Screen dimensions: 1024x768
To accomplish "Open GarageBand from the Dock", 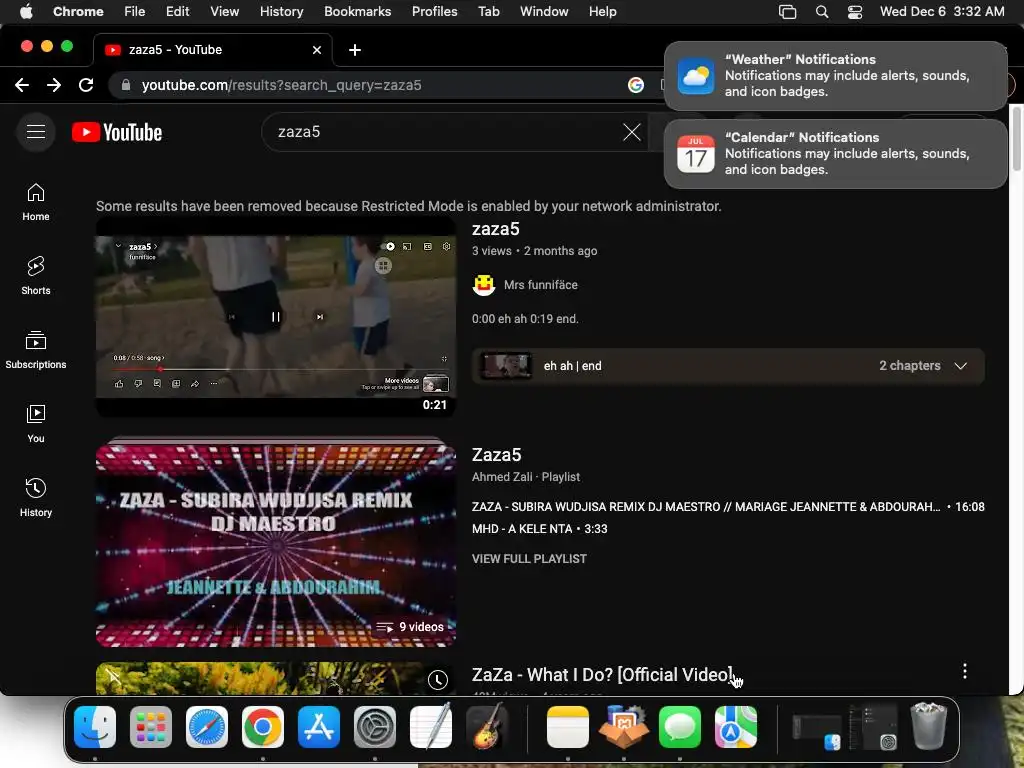I will tap(487, 726).
